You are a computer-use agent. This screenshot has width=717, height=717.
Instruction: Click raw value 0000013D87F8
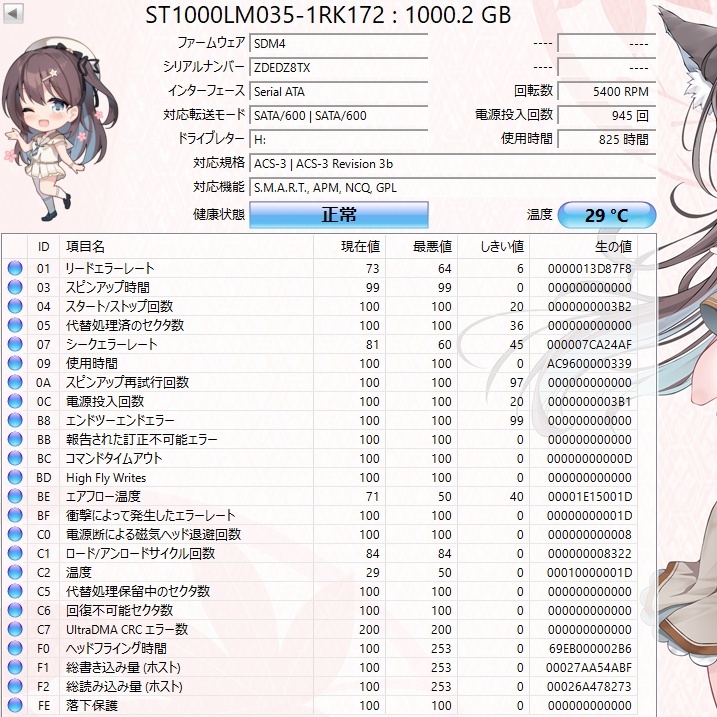coord(589,269)
